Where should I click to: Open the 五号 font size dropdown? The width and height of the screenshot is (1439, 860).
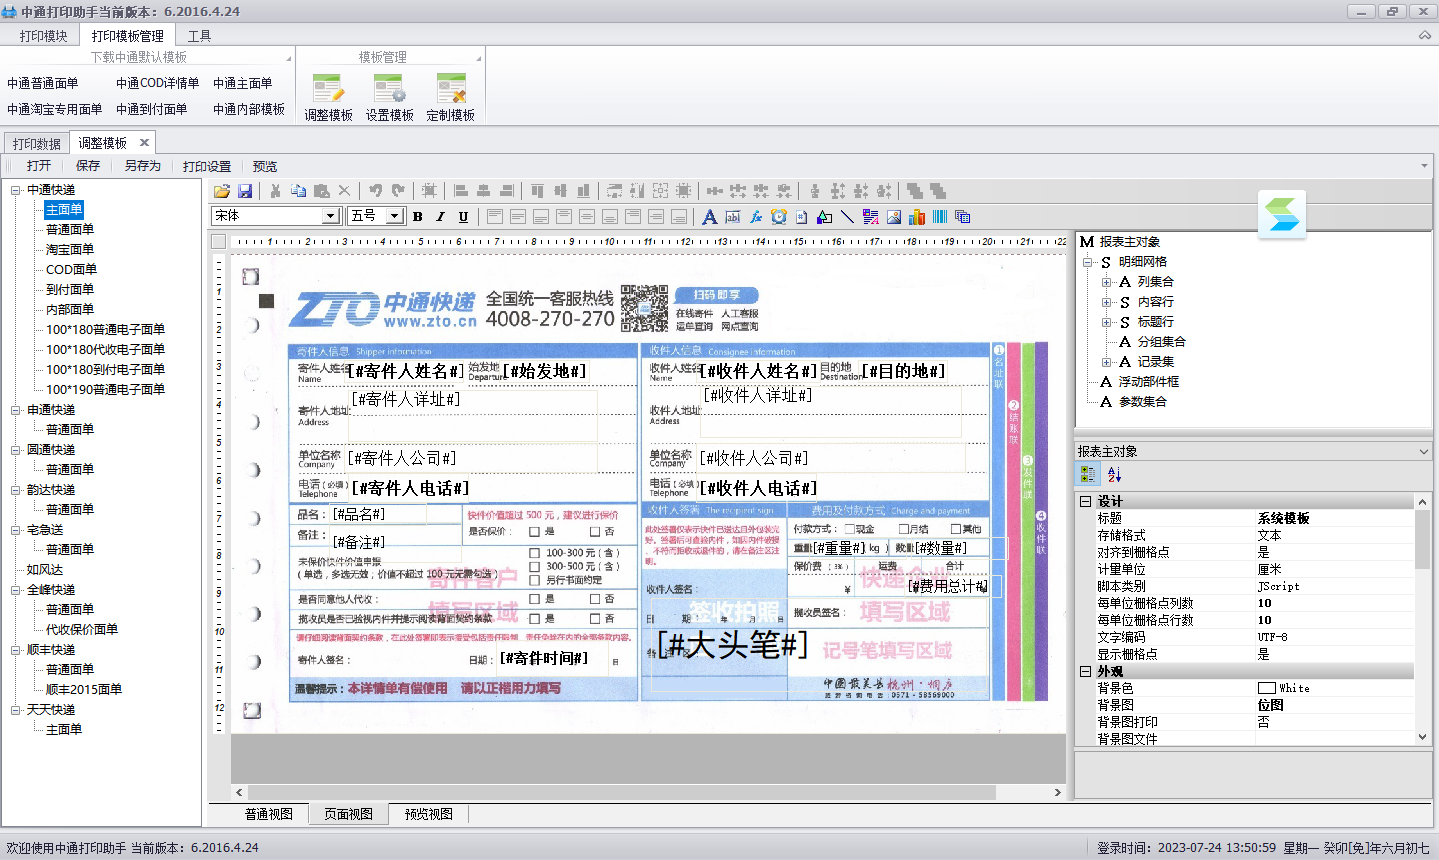tap(395, 216)
